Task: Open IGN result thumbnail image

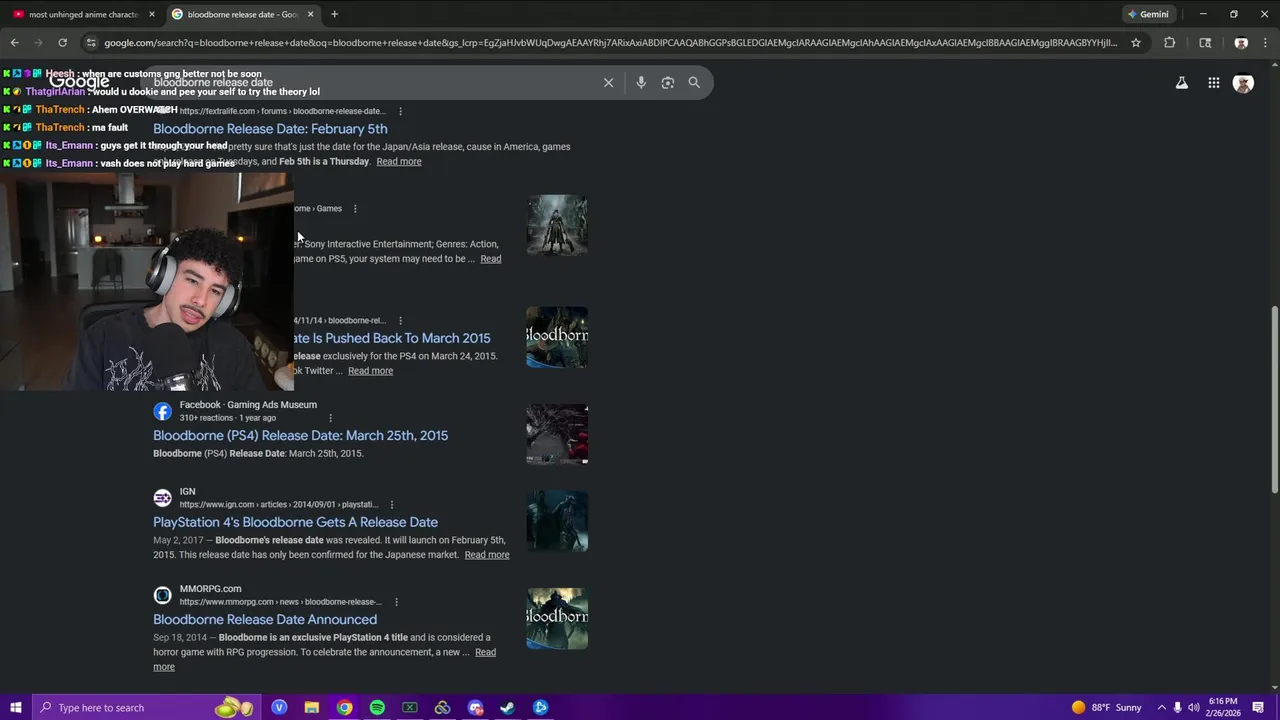Action: 557,521
